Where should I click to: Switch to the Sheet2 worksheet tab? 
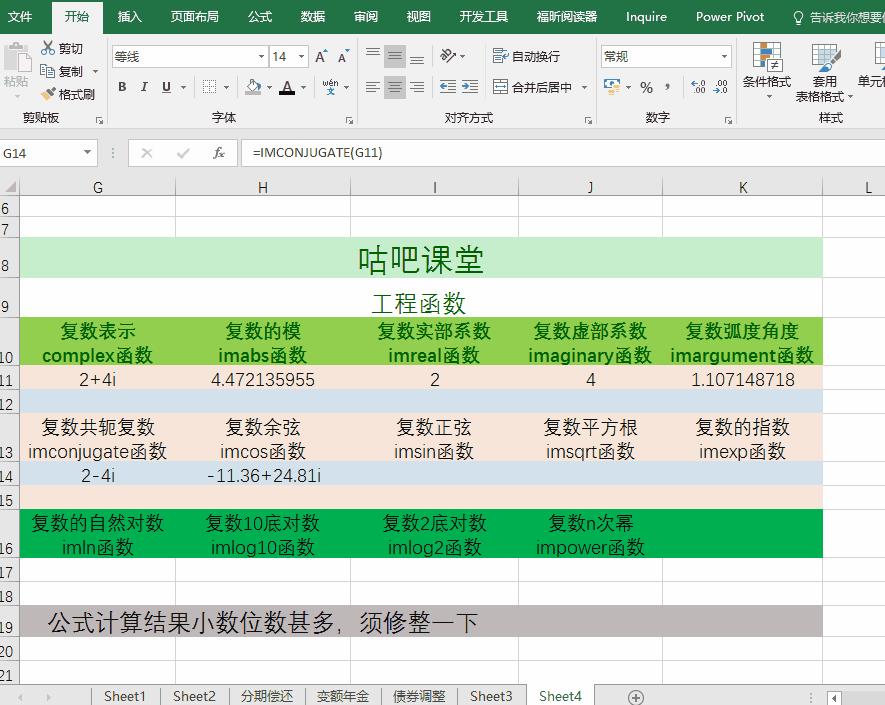tap(194, 696)
